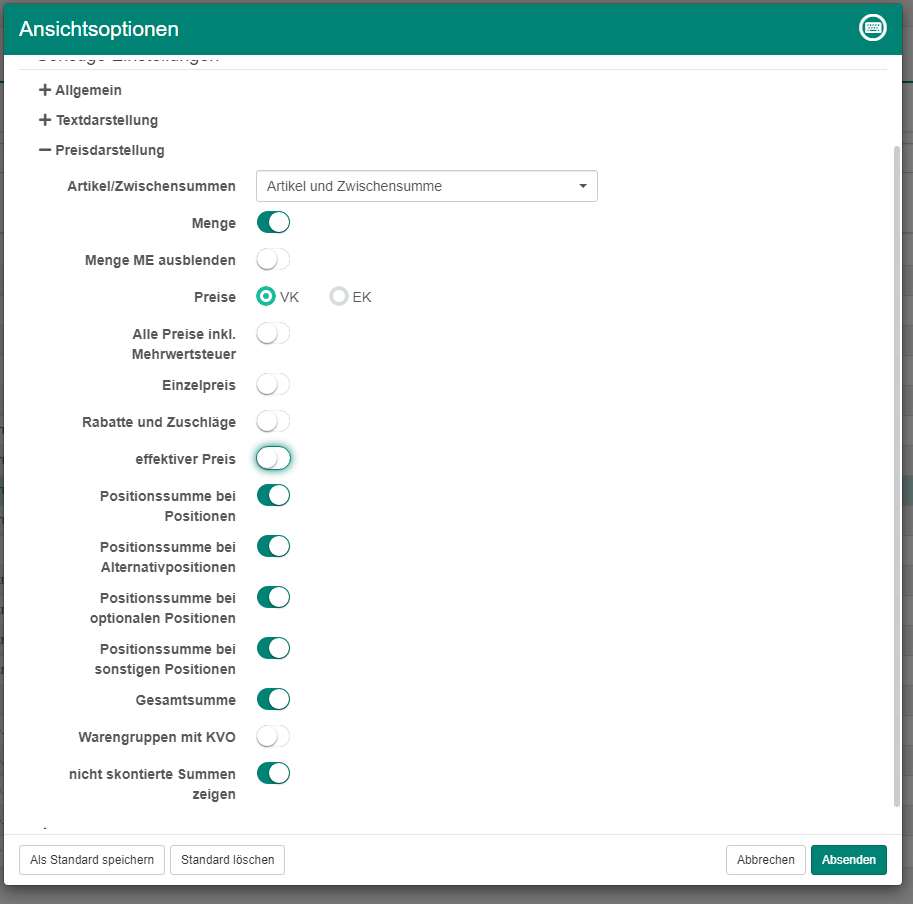Turn on Alle Preise inkl. Mehrwertsteuer
The width and height of the screenshot is (913, 904).
(273, 334)
